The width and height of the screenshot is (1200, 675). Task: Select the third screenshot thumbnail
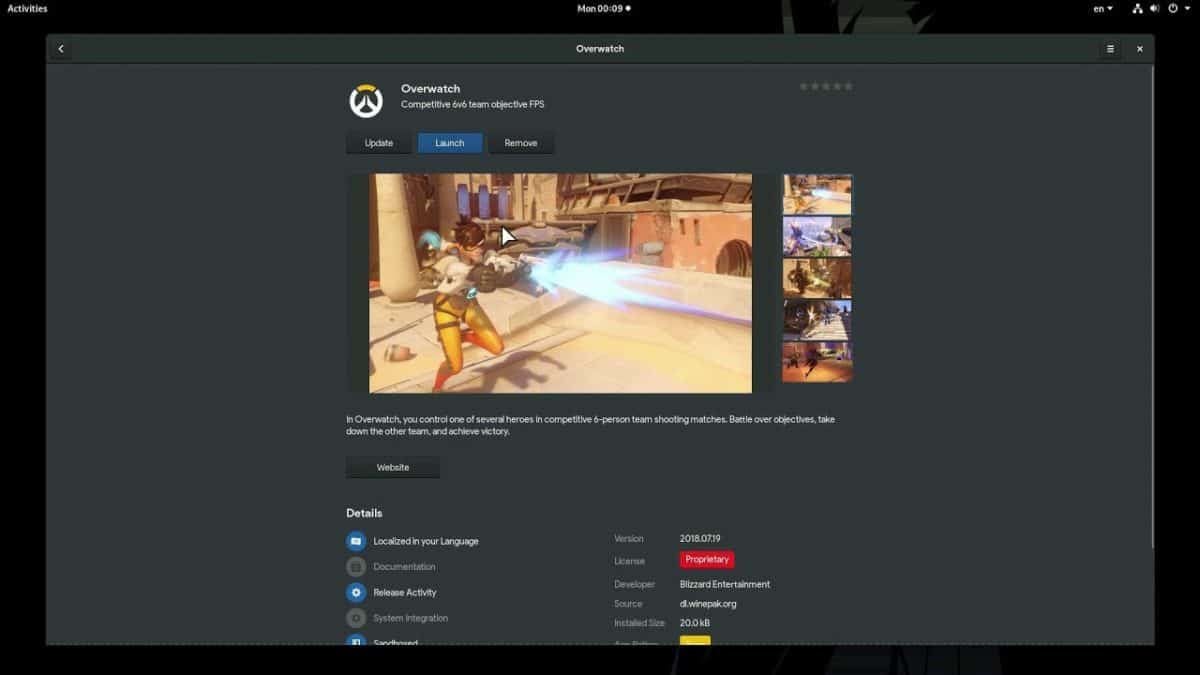click(817, 278)
